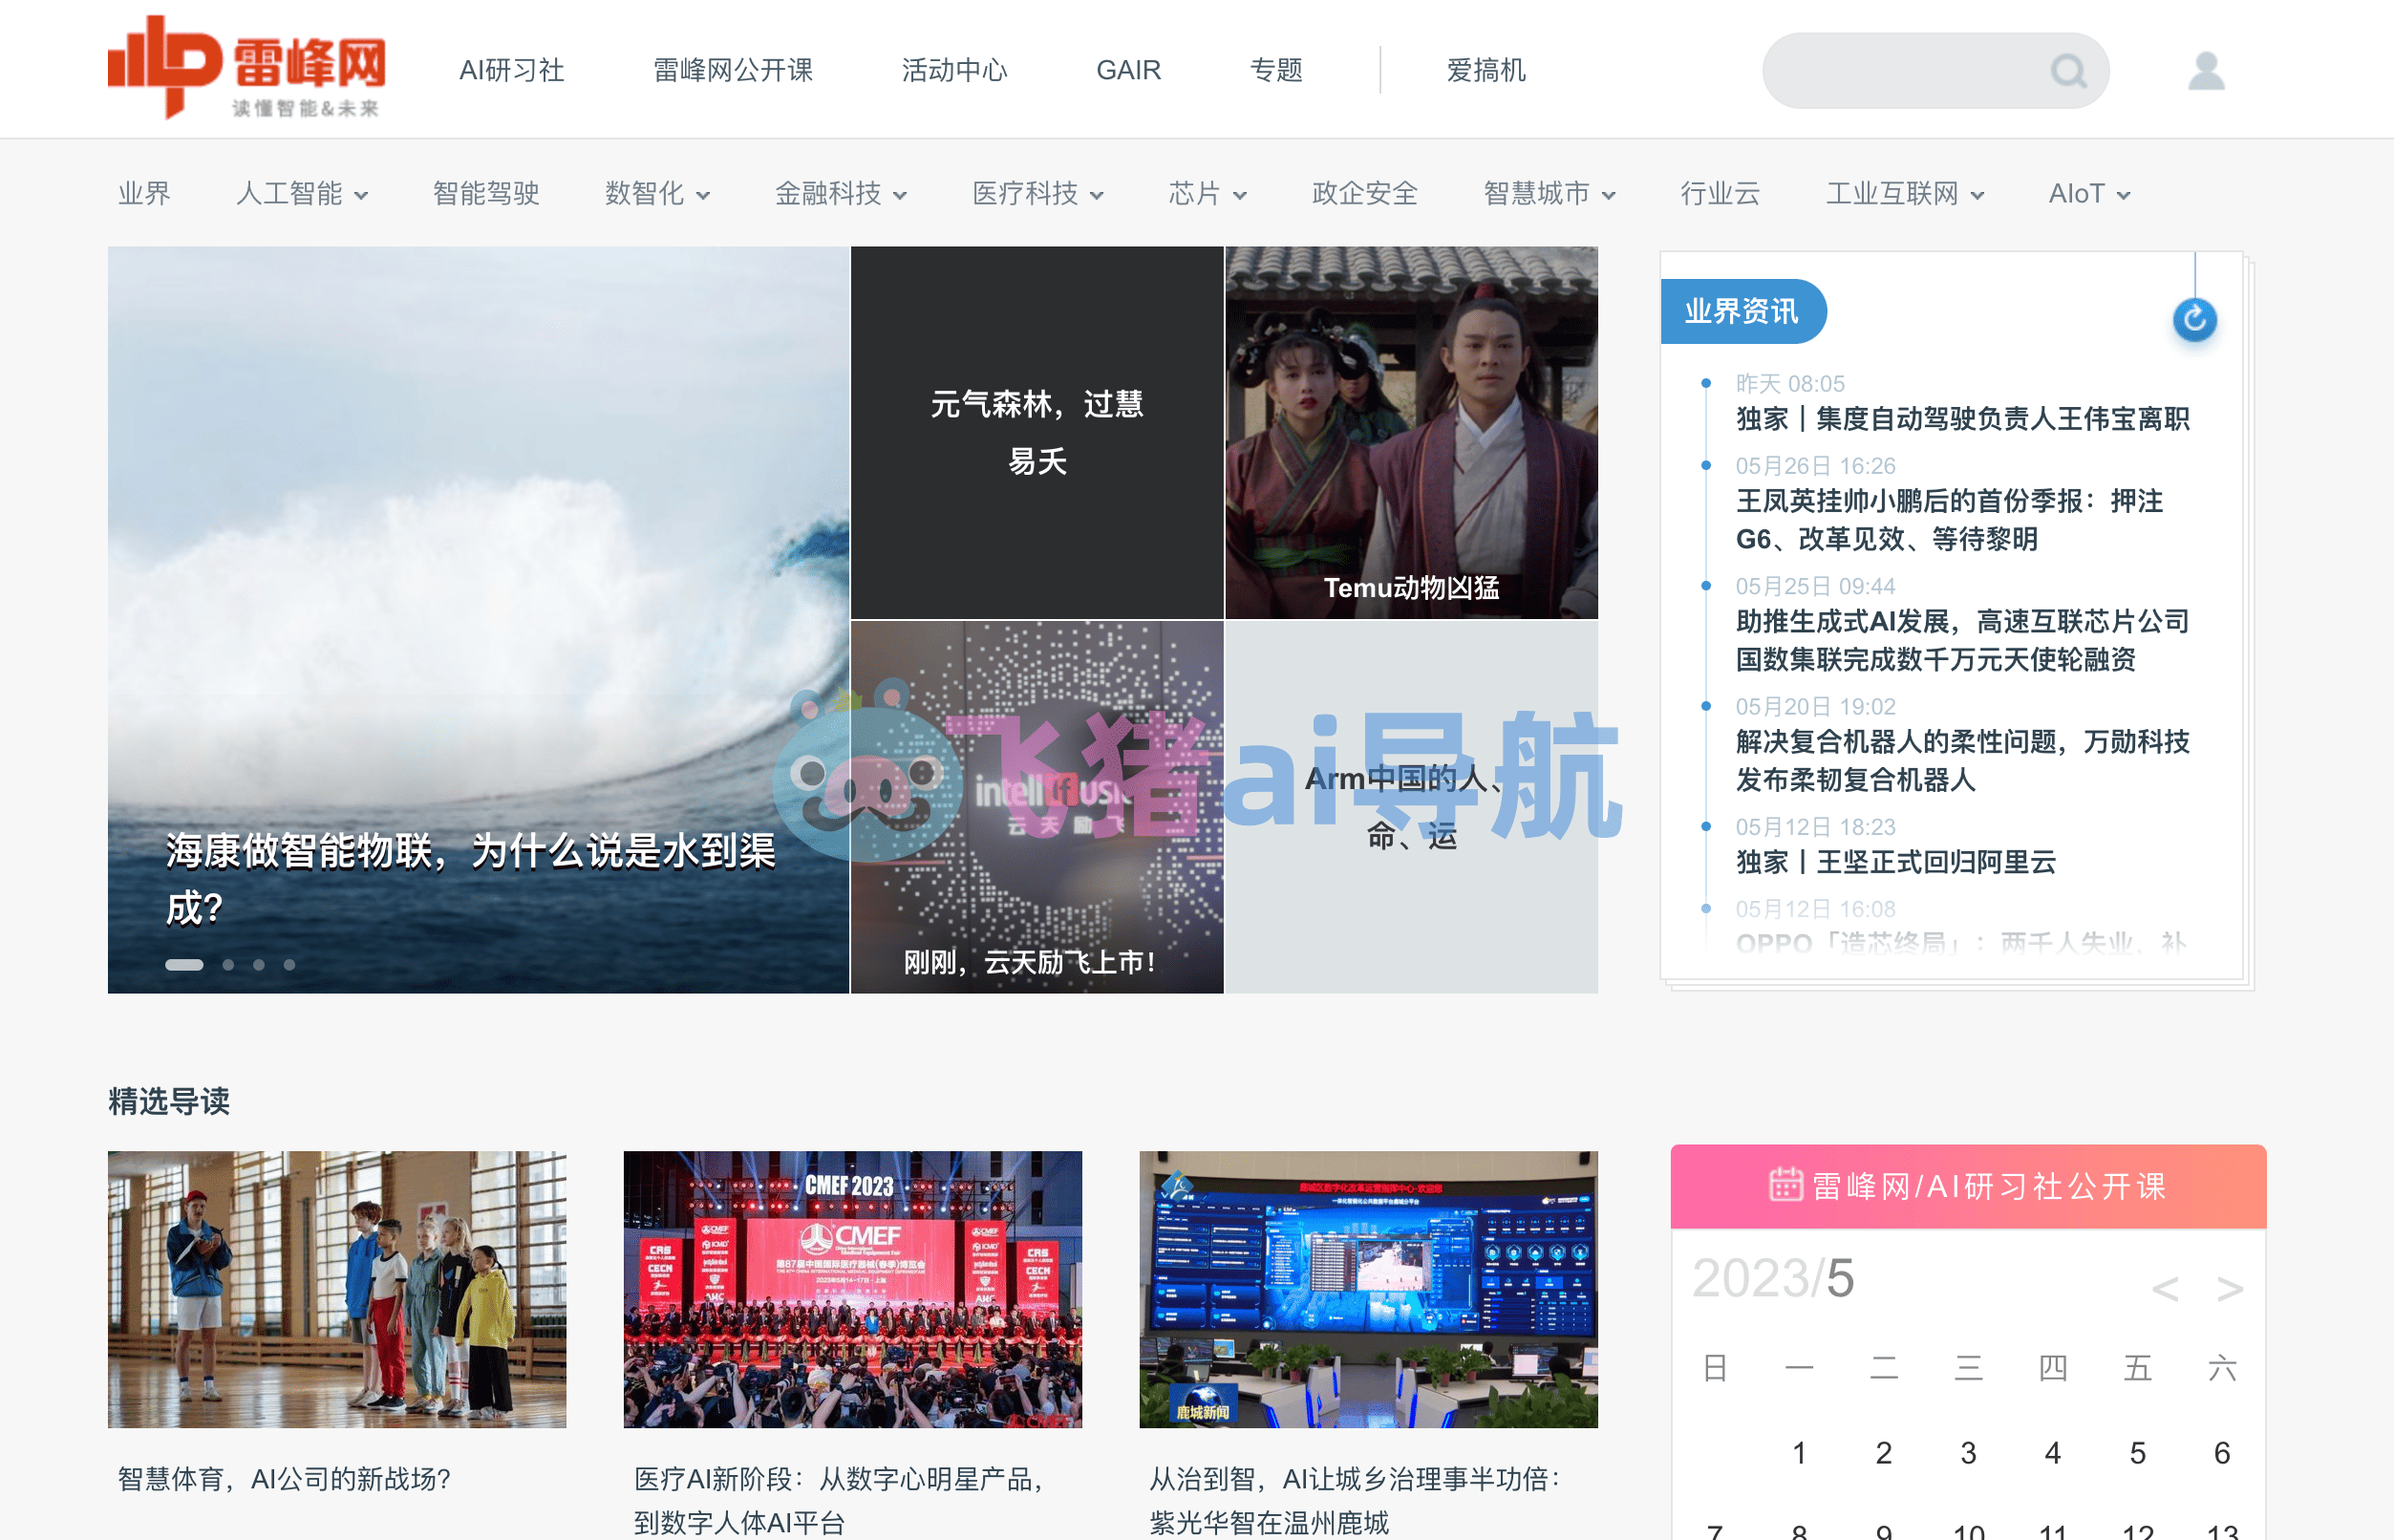Open news 助推生成式AI发展 国数集联融资

pyautogui.click(x=1962, y=640)
